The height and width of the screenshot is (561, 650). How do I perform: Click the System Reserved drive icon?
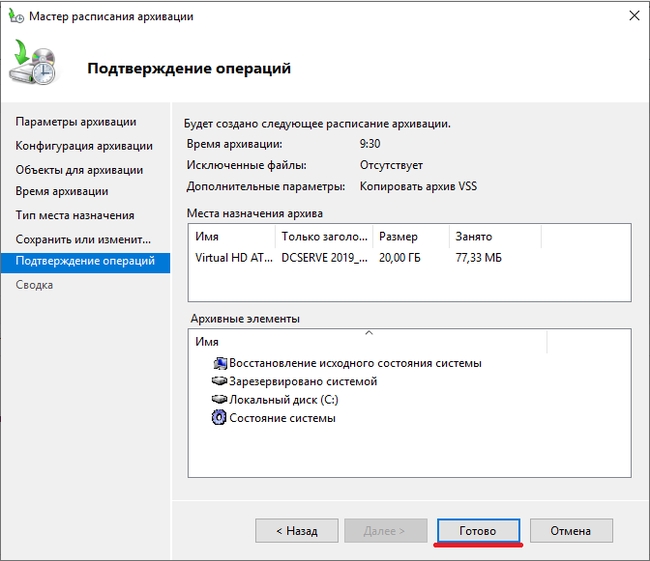click(220, 381)
